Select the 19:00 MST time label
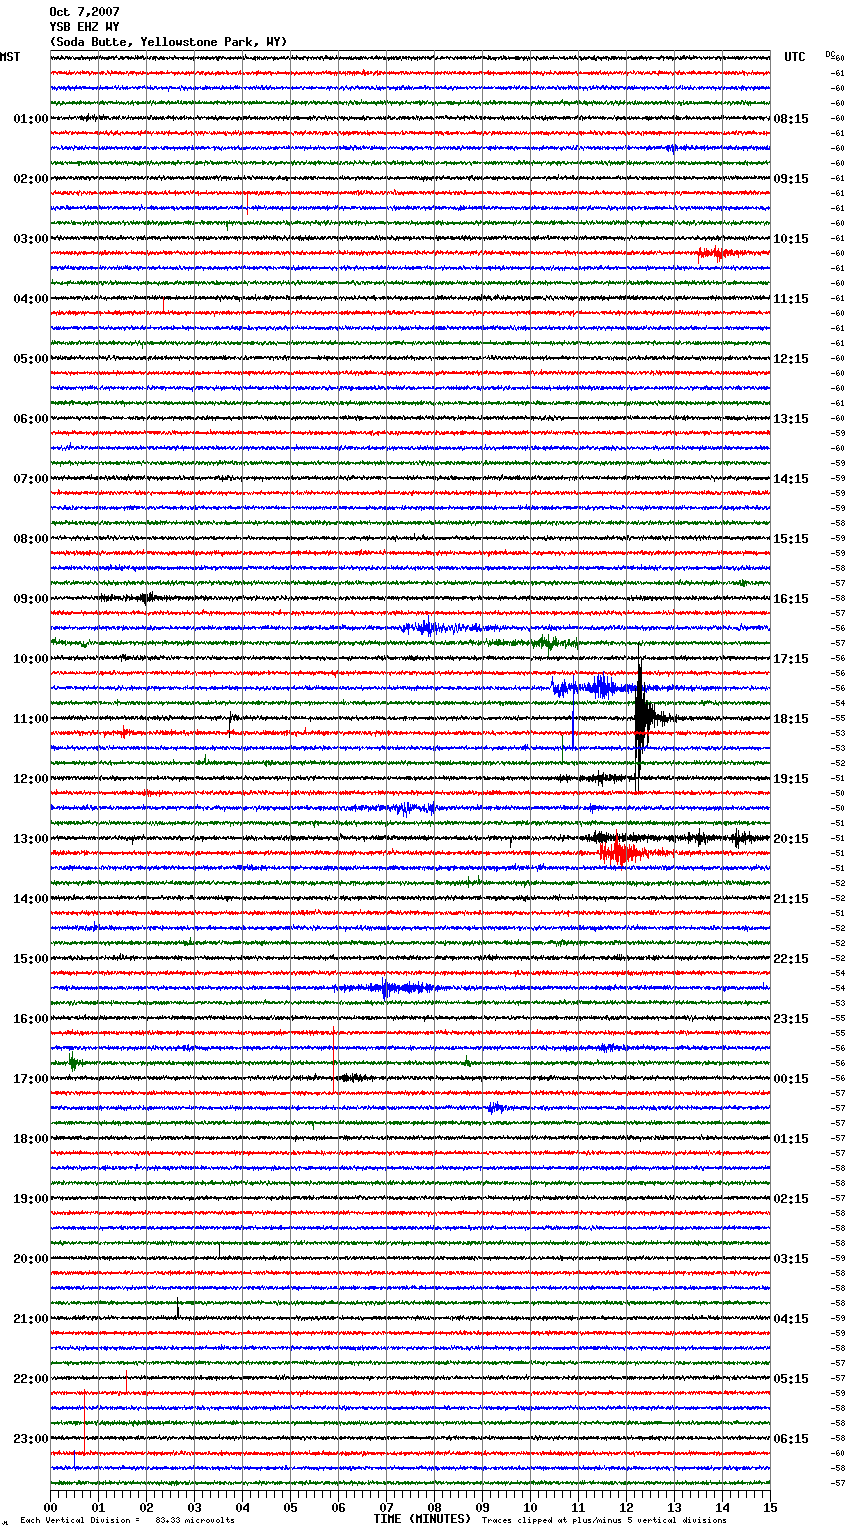The image size is (850, 1534). pyautogui.click(x=30, y=1199)
